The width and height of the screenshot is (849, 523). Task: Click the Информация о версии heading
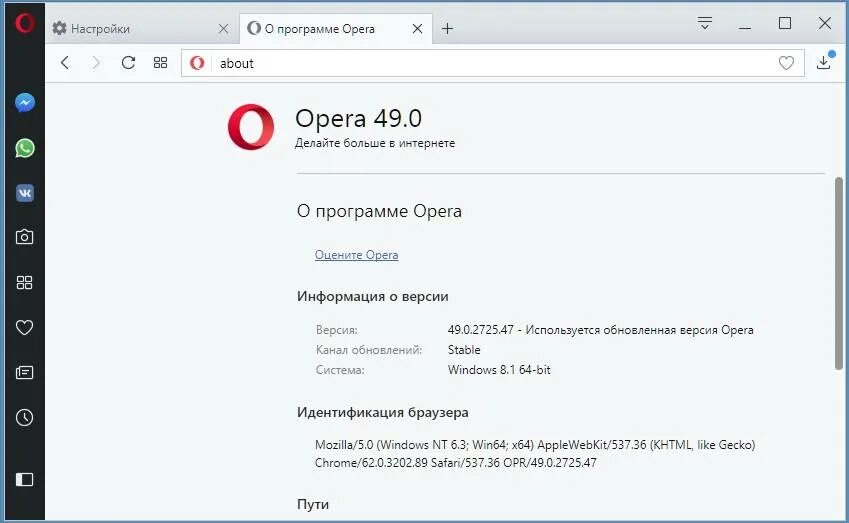click(x=373, y=296)
